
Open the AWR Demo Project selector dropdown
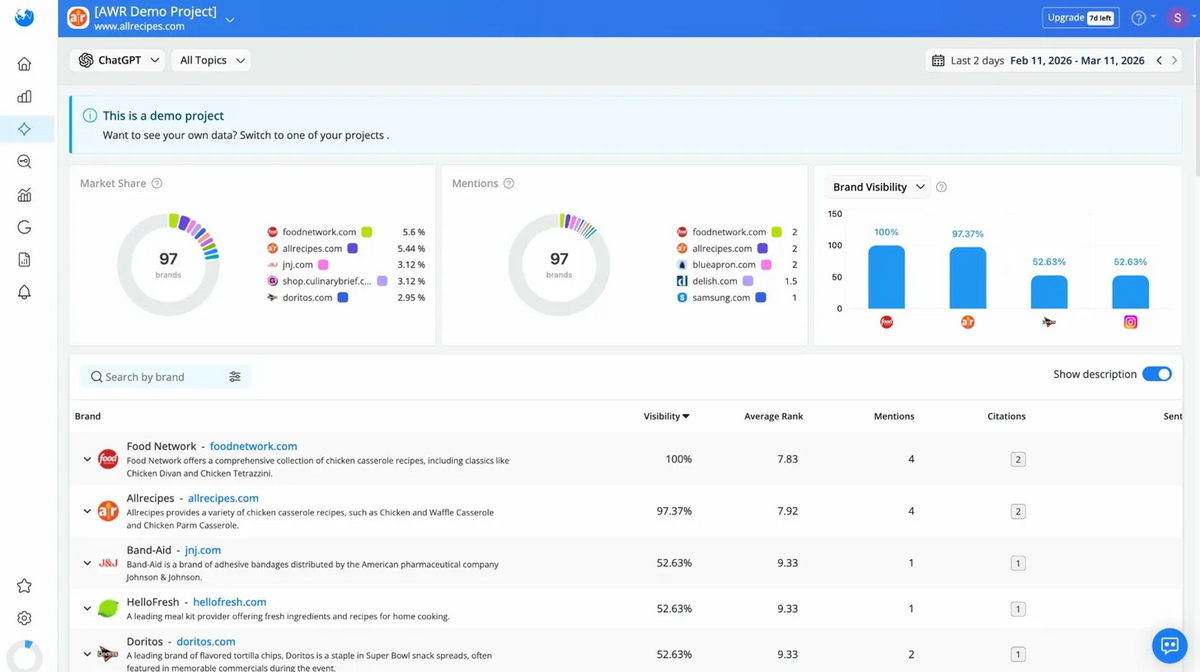pyautogui.click(x=230, y=19)
